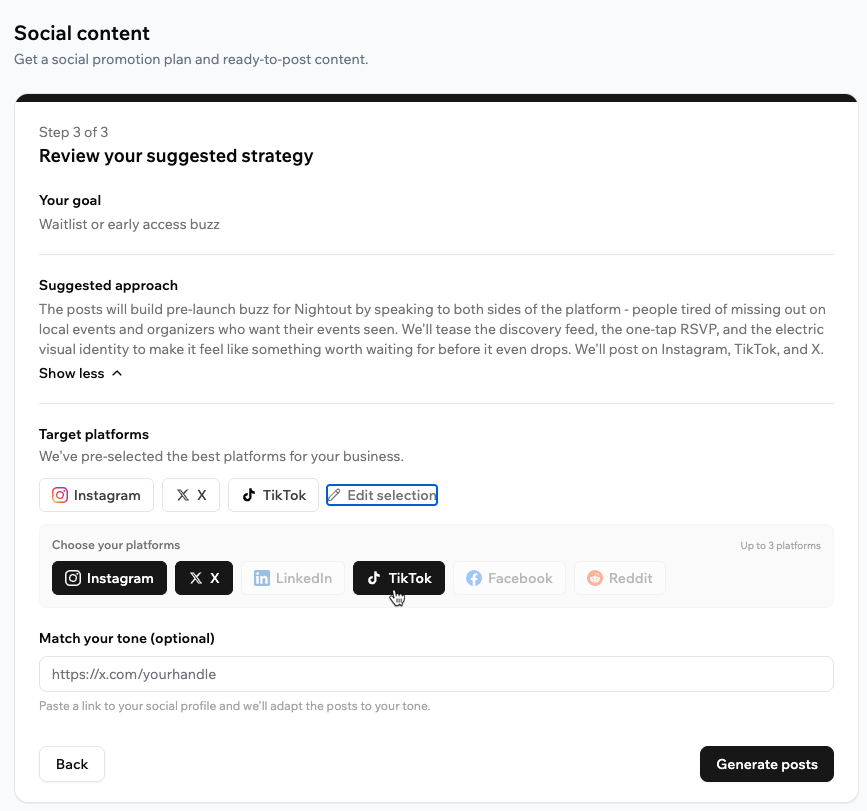The width and height of the screenshot is (867, 811).
Task: Select the Up to 3 platforms label area
Action: [783, 545]
